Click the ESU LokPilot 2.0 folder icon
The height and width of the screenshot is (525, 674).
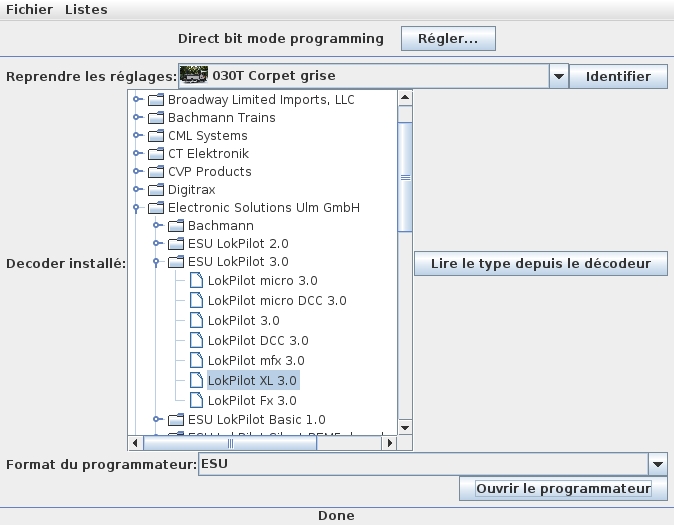(x=176, y=244)
